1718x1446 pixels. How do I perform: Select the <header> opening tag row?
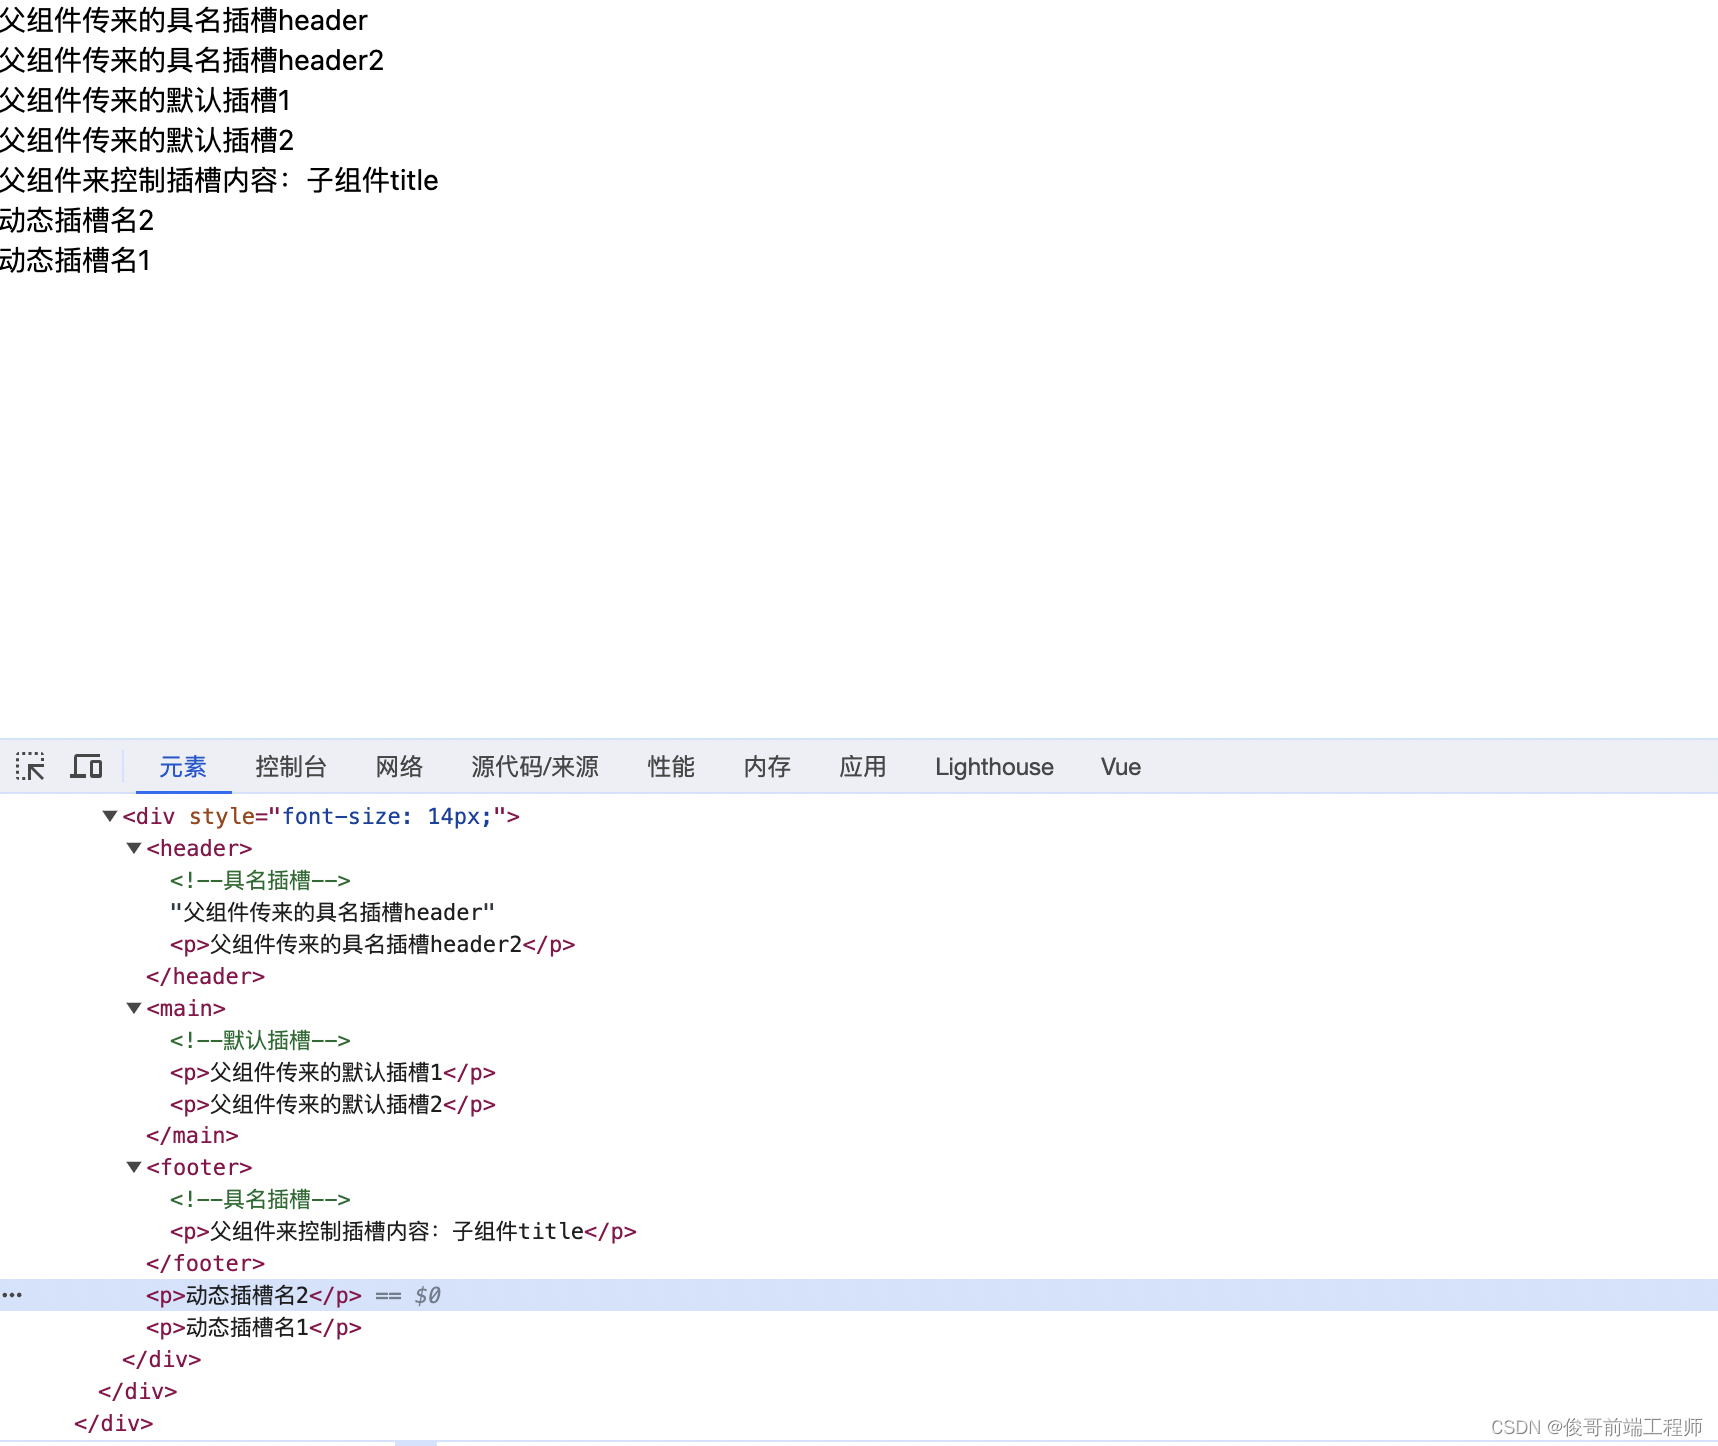click(x=199, y=848)
